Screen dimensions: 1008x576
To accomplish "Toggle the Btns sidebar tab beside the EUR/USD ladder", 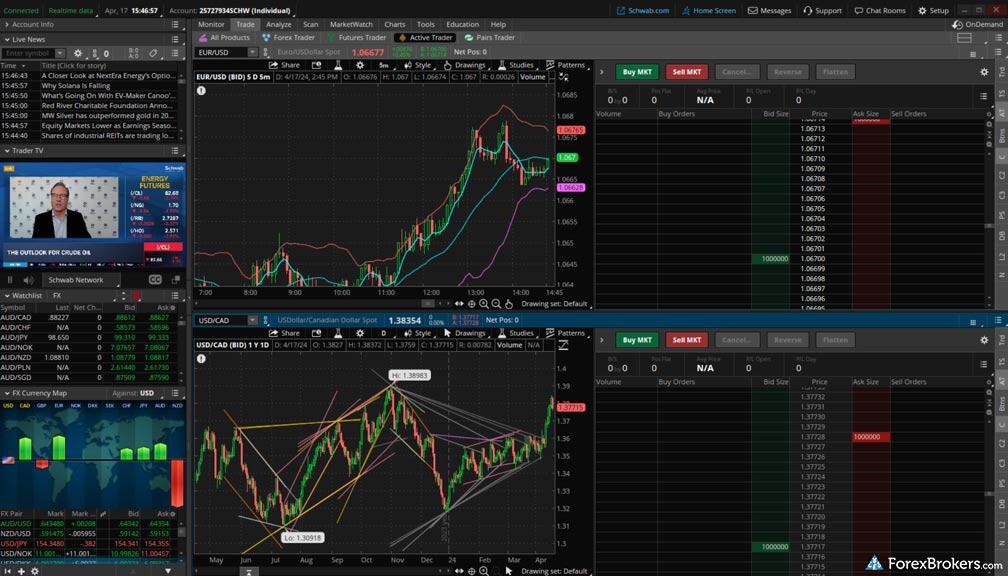I will click(1002, 135).
